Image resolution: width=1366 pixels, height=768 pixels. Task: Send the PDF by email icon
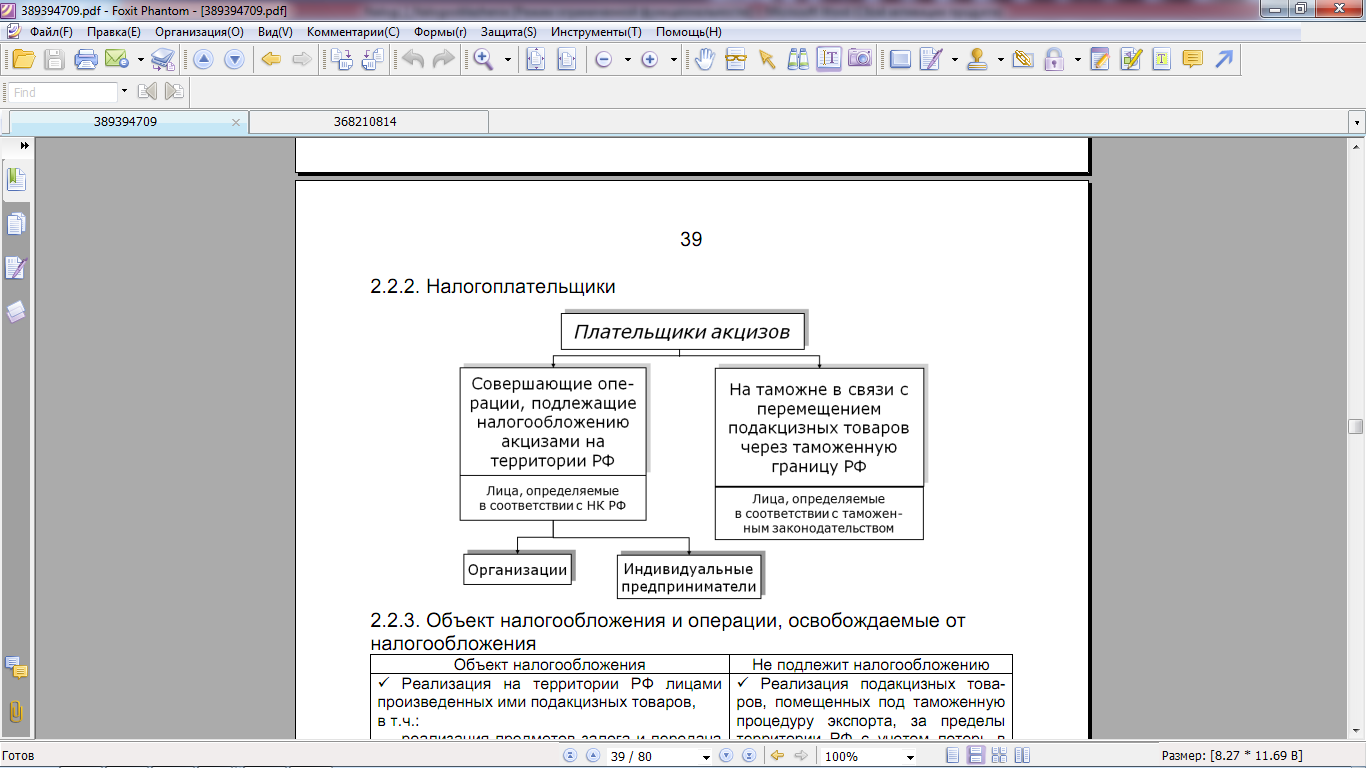tap(116, 59)
